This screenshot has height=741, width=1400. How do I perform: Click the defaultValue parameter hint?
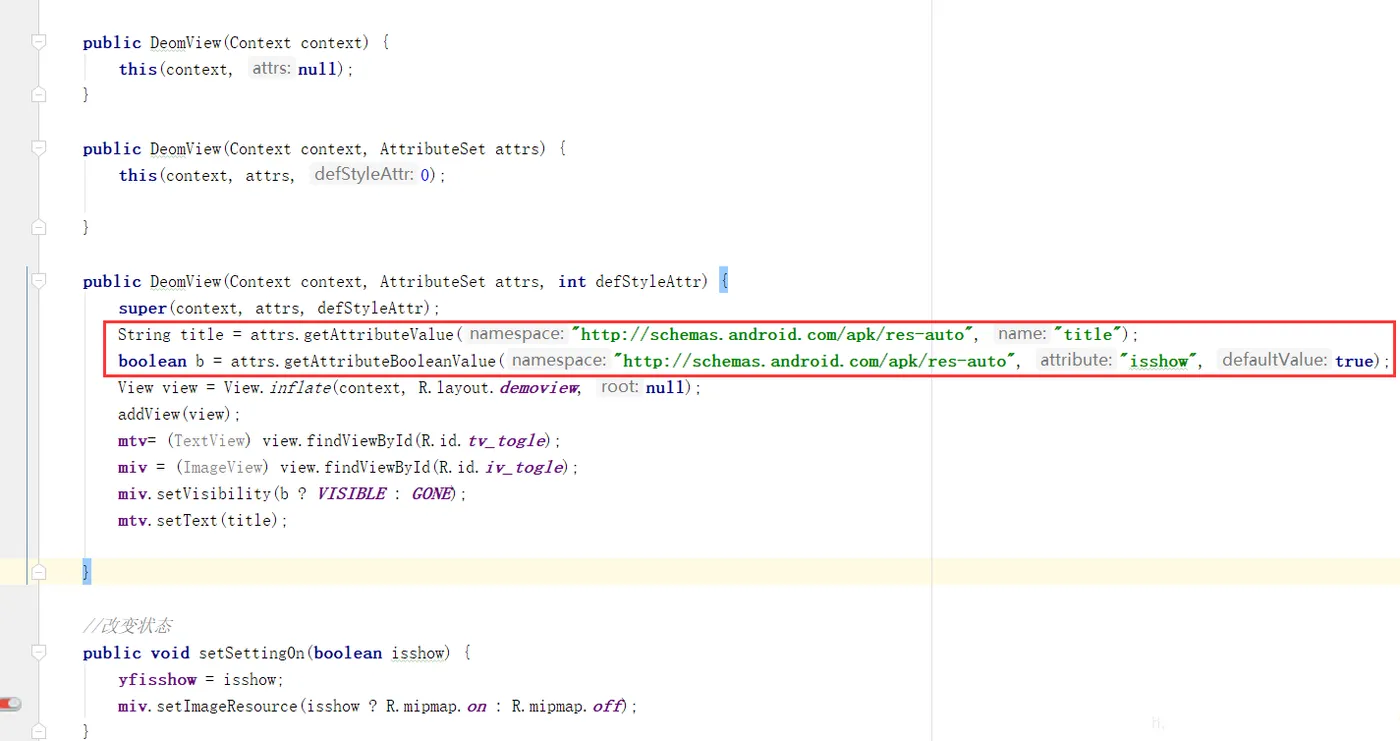point(1274,360)
